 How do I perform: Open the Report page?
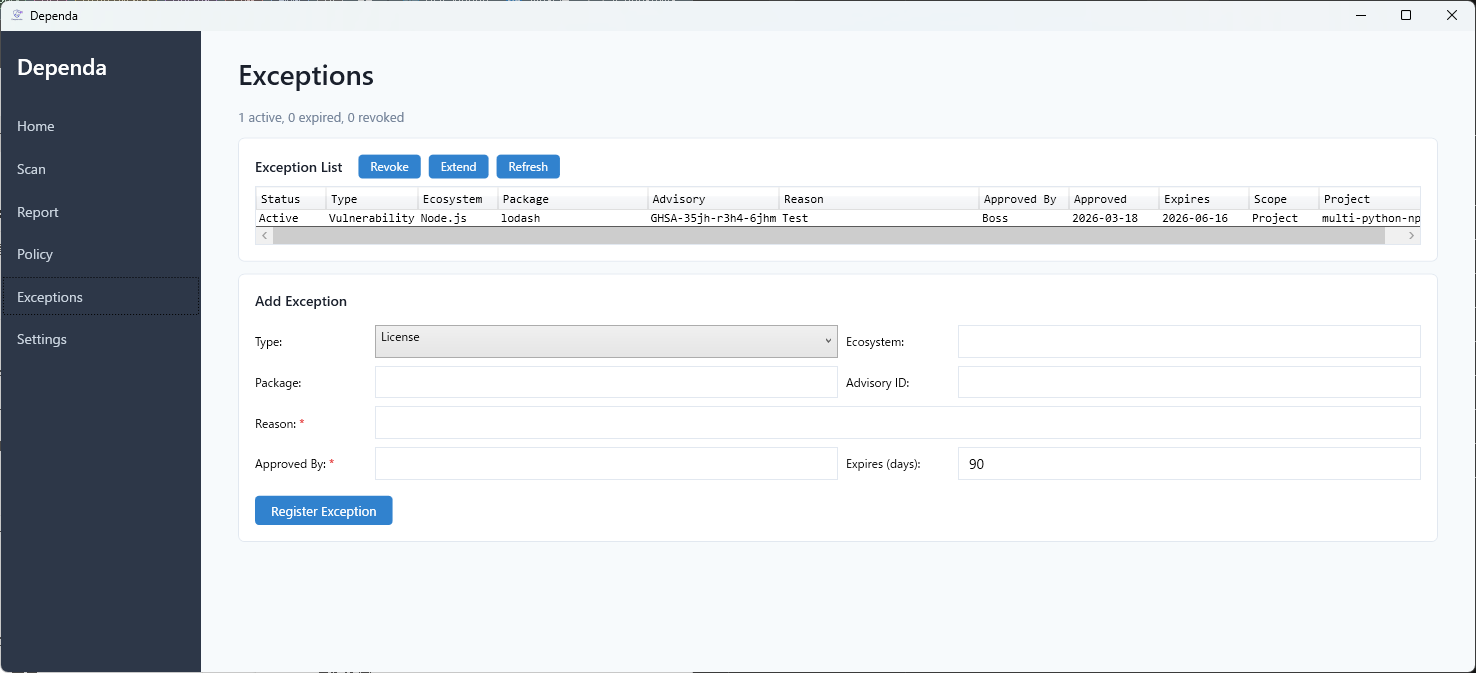[x=38, y=212]
